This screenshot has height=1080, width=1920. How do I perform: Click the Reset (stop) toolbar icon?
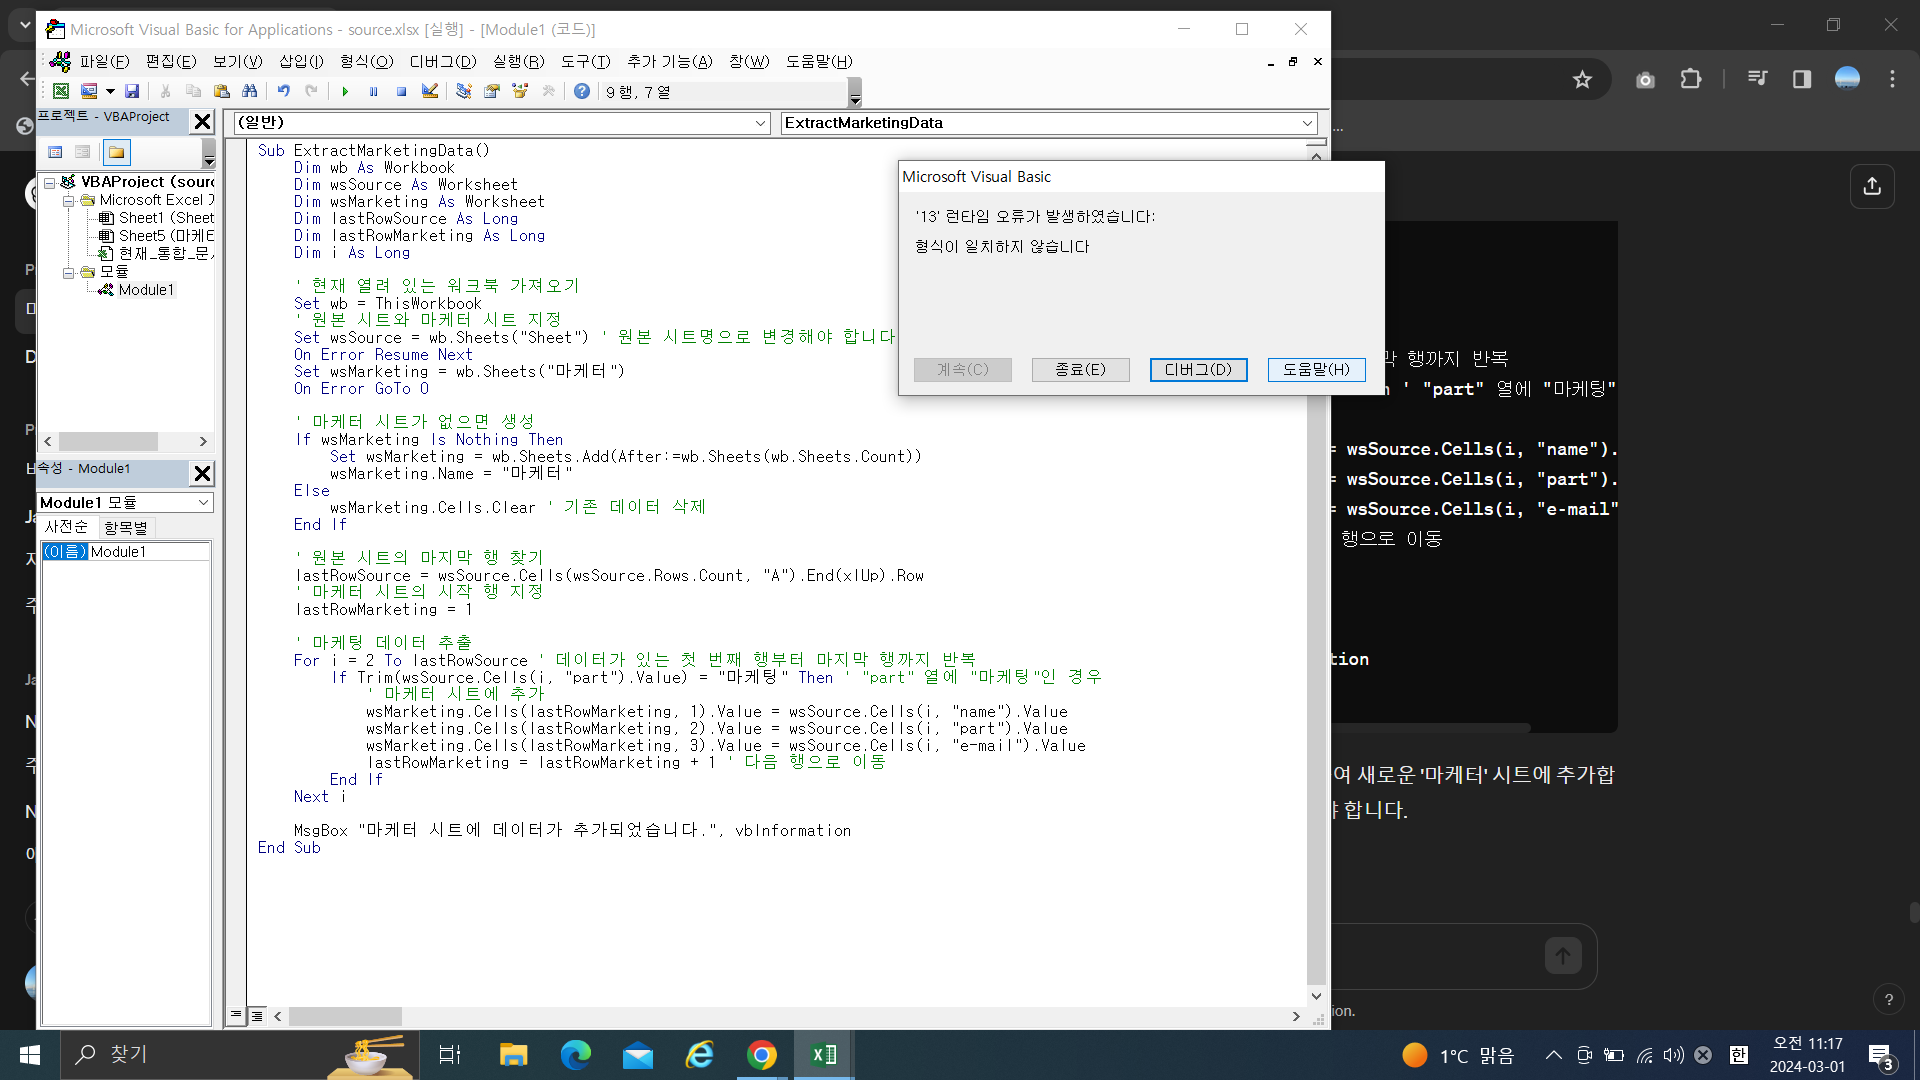tap(401, 91)
